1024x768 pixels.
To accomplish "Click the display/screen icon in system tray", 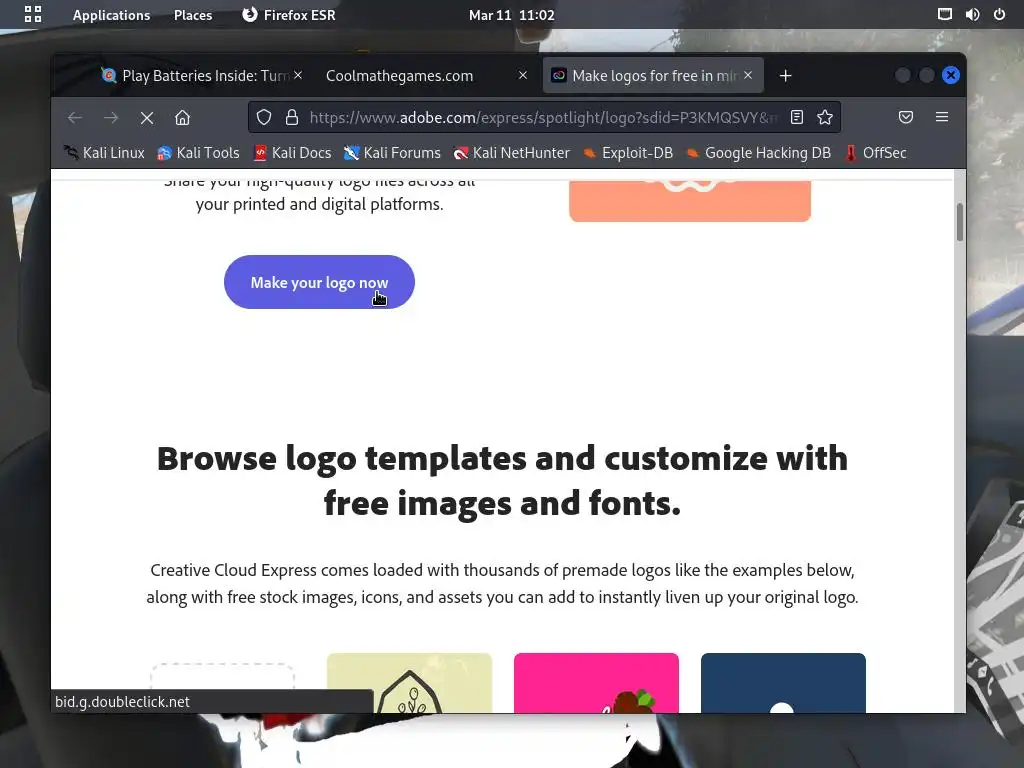I will point(944,14).
